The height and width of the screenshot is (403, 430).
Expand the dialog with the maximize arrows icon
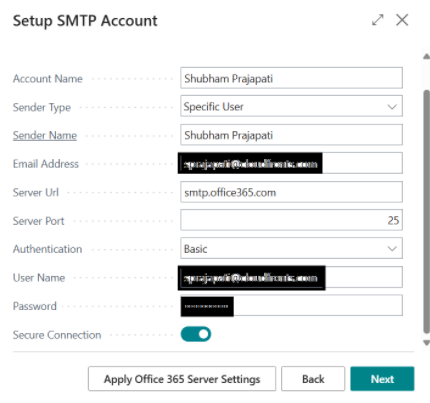(x=378, y=20)
